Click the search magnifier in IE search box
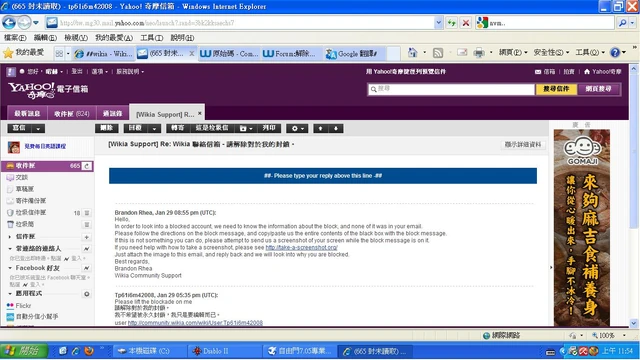 pos(622,23)
